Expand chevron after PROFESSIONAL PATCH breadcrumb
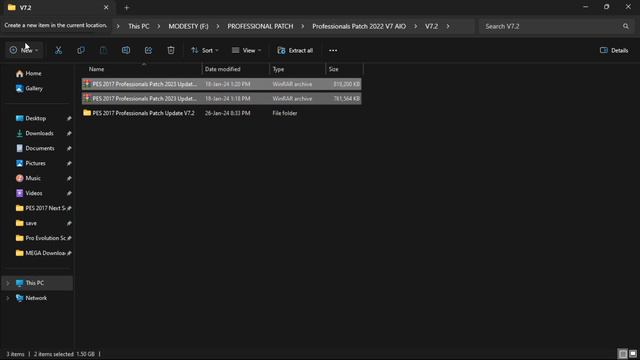640x360 pixels. pyautogui.click(x=302, y=26)
